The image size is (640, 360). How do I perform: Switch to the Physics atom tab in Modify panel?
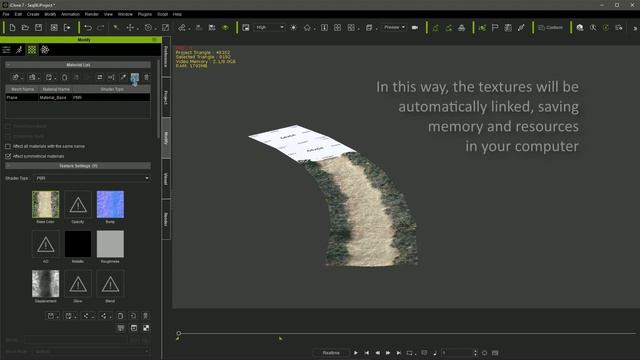[x=45, y=50]
